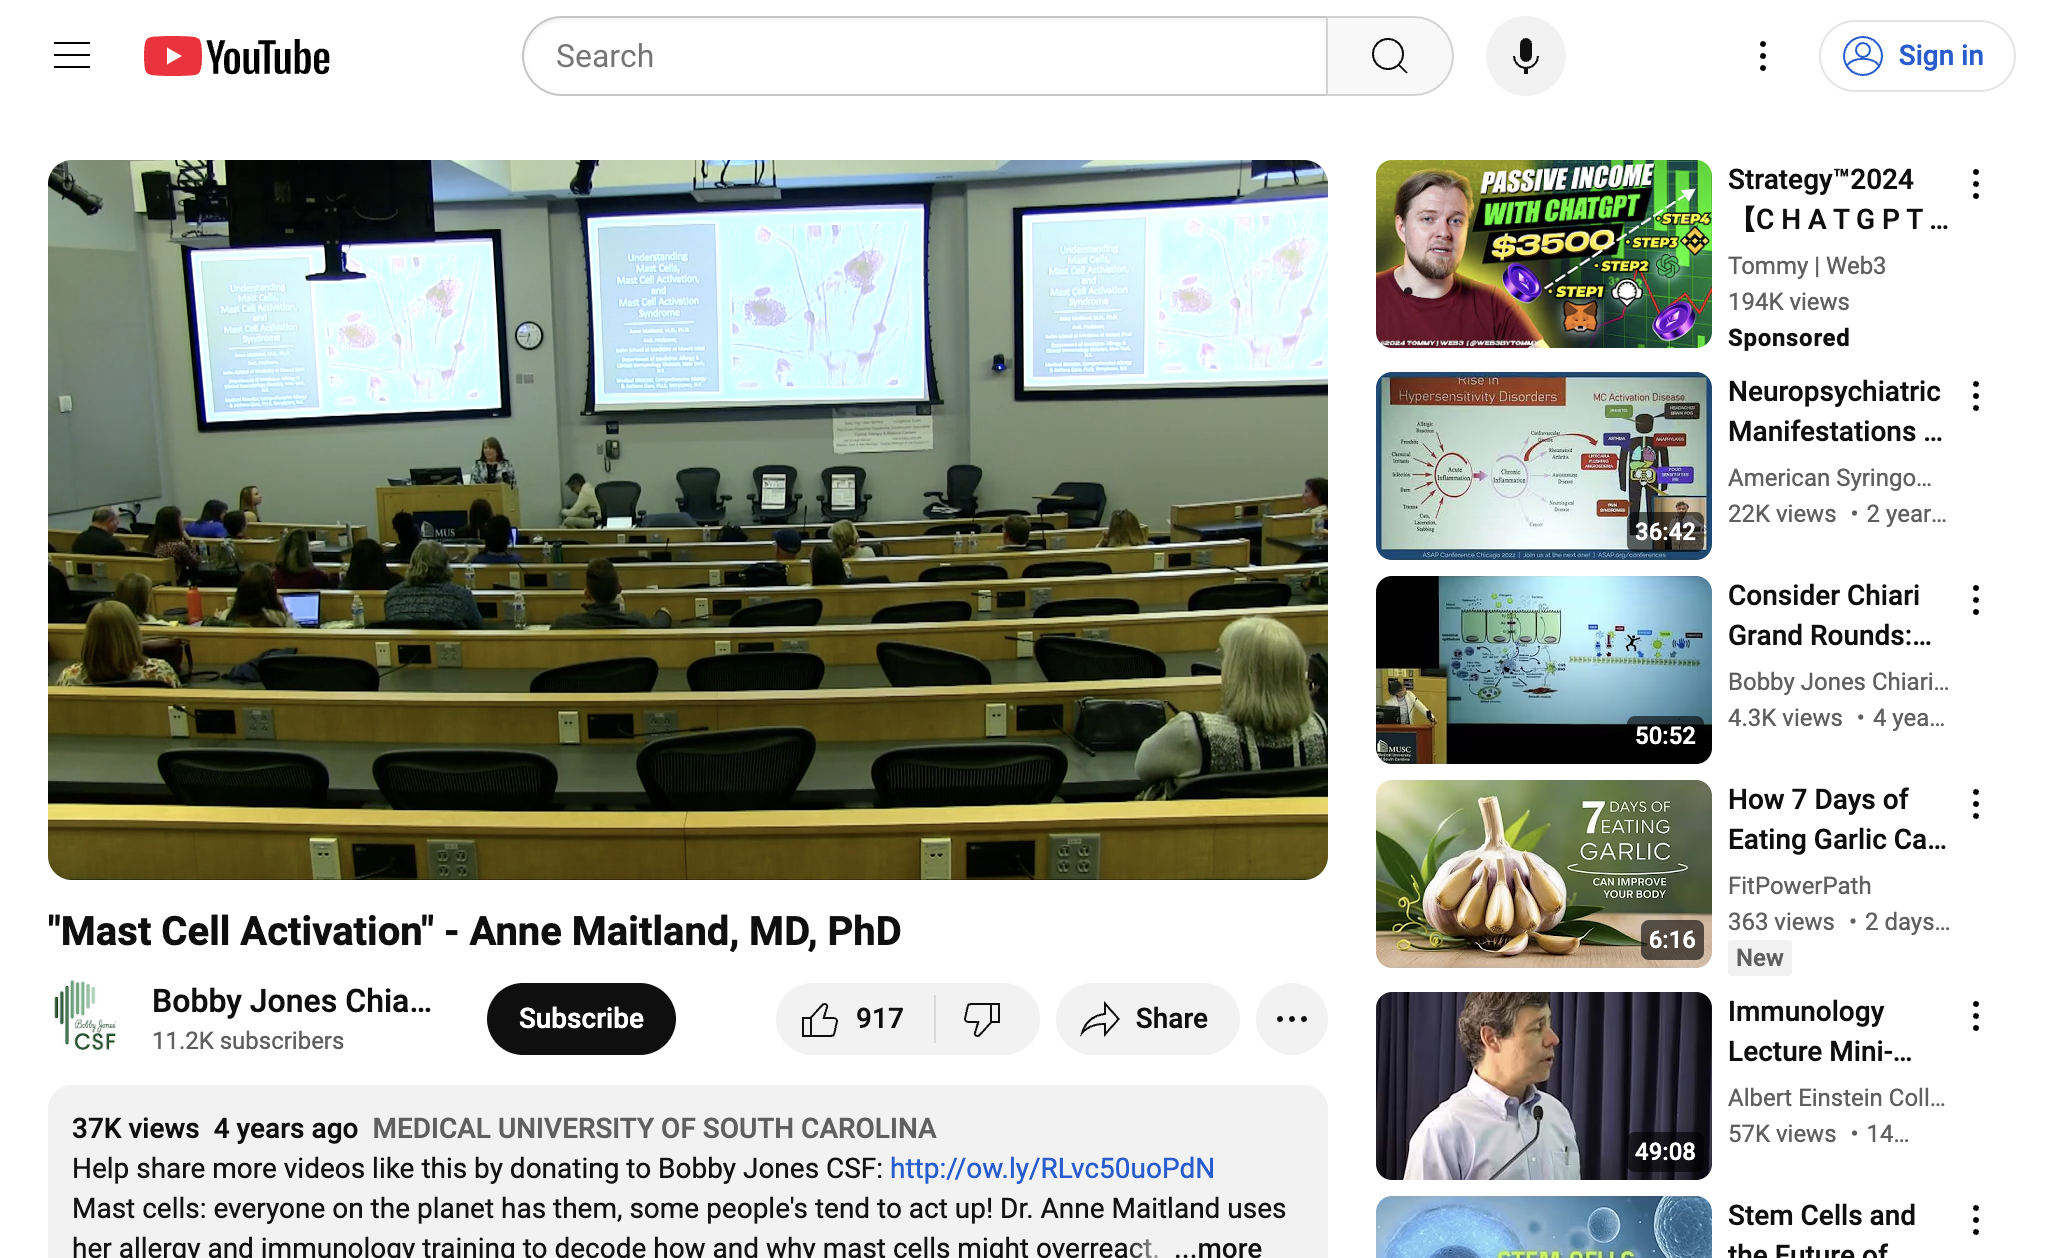
Task: Click the 917 like count
Action: [880, 1019]
